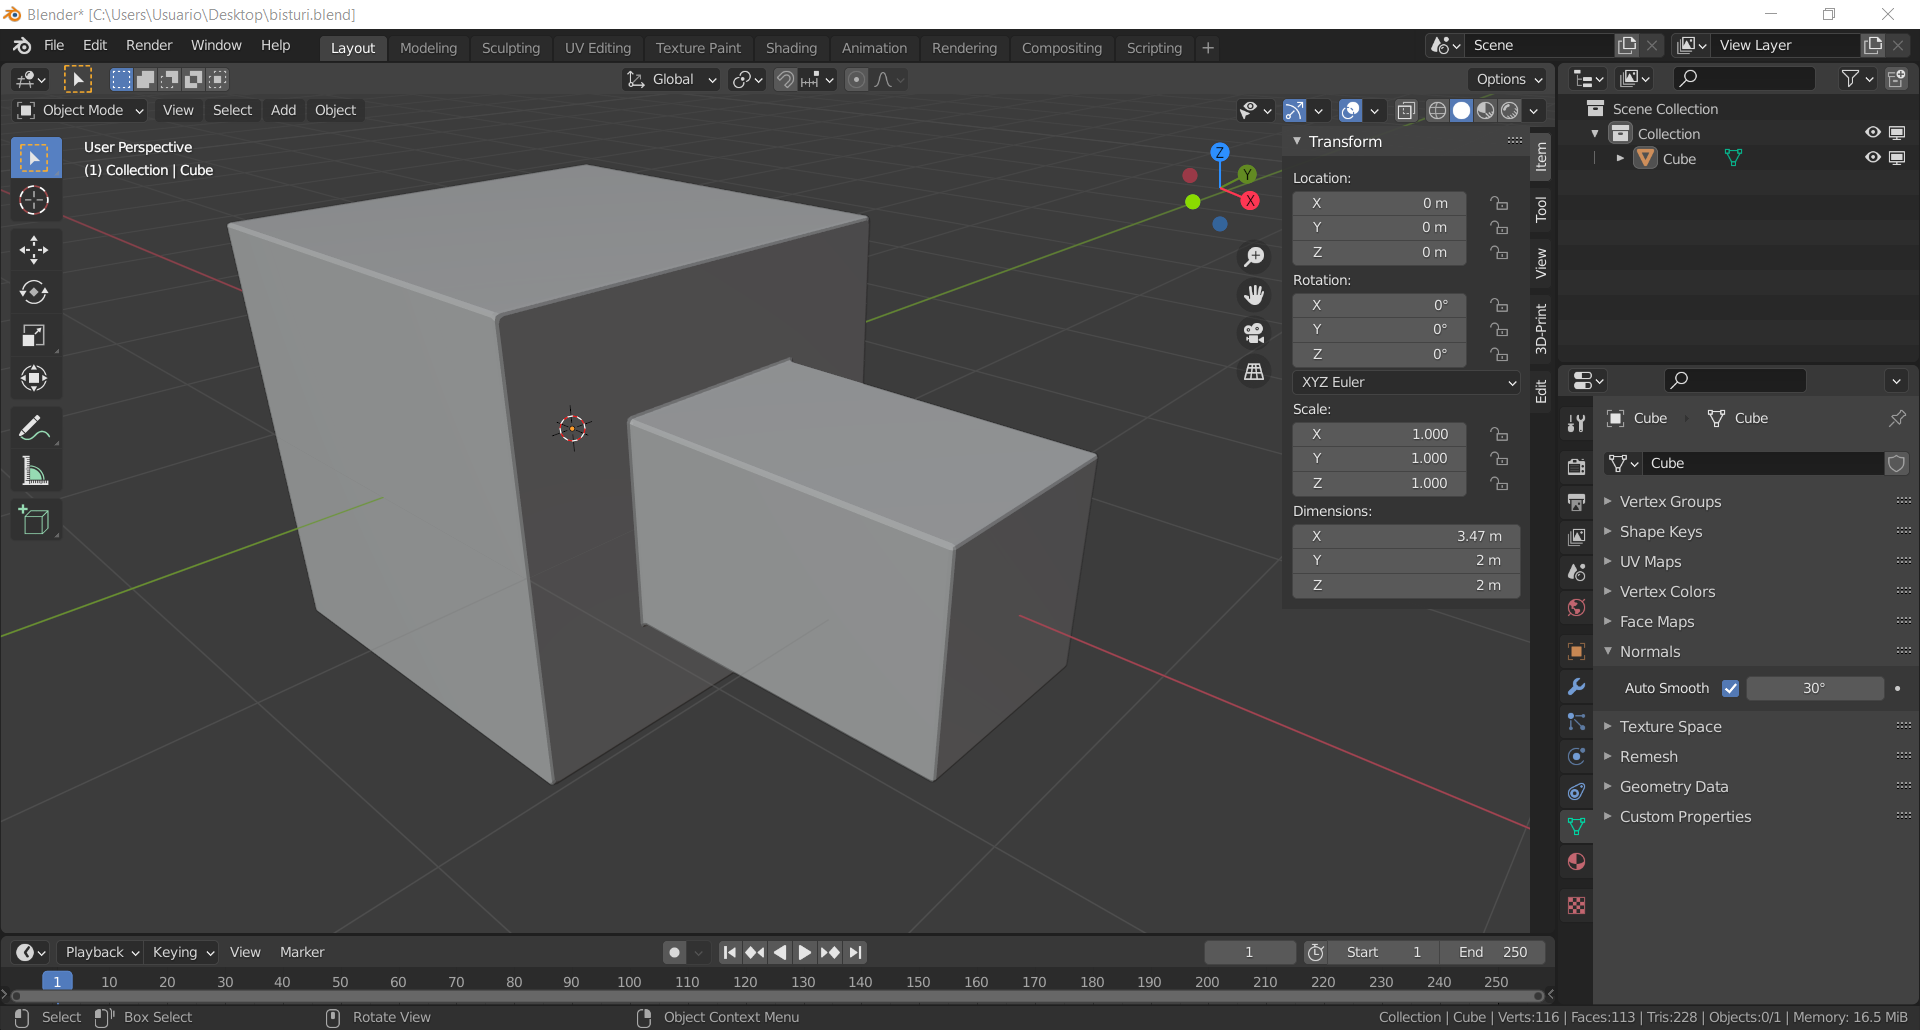
Task: Toggle Auto Smooth checkbox
Action: click(x=1730, y=688)
